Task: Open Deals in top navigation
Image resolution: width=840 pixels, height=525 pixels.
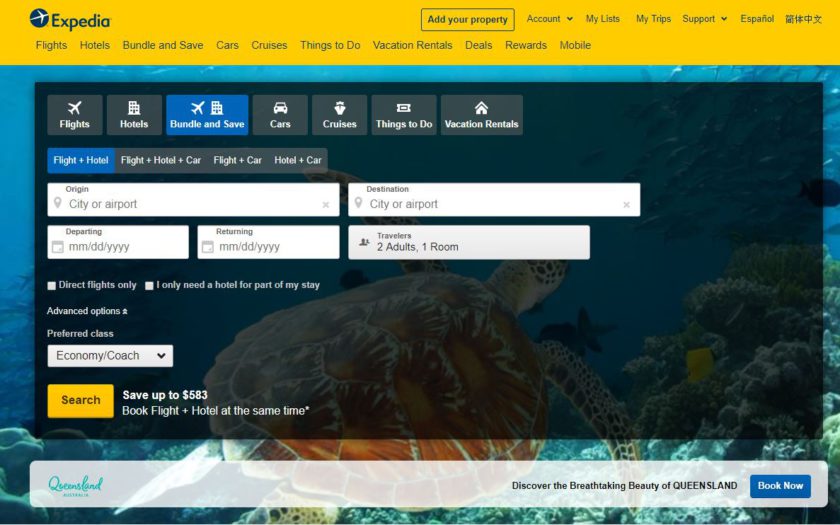Action: 478,45
